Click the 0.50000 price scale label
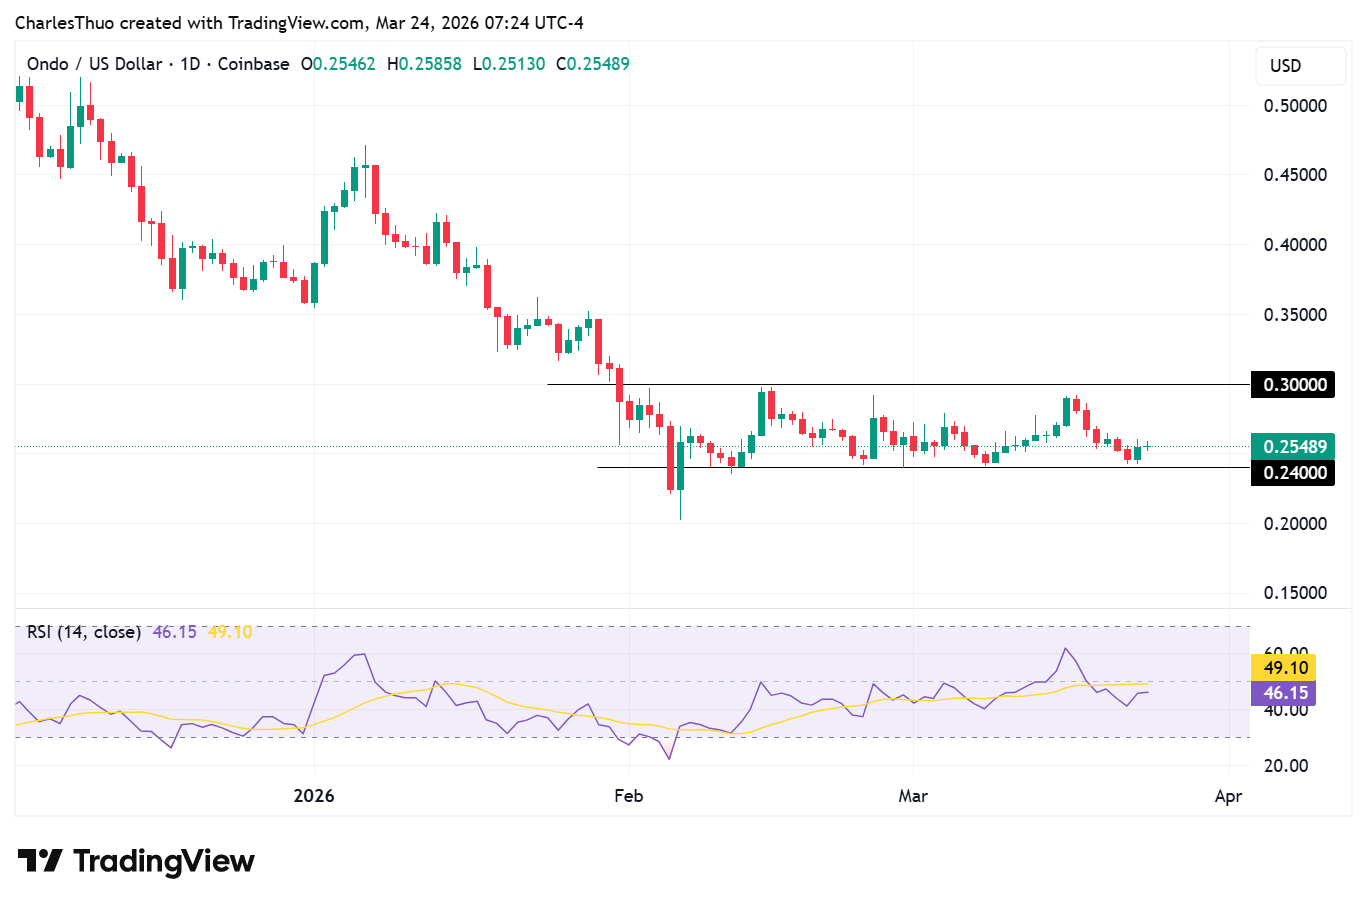The width and height of the screenshot is (1367, 906). (x=1295, y=106)
